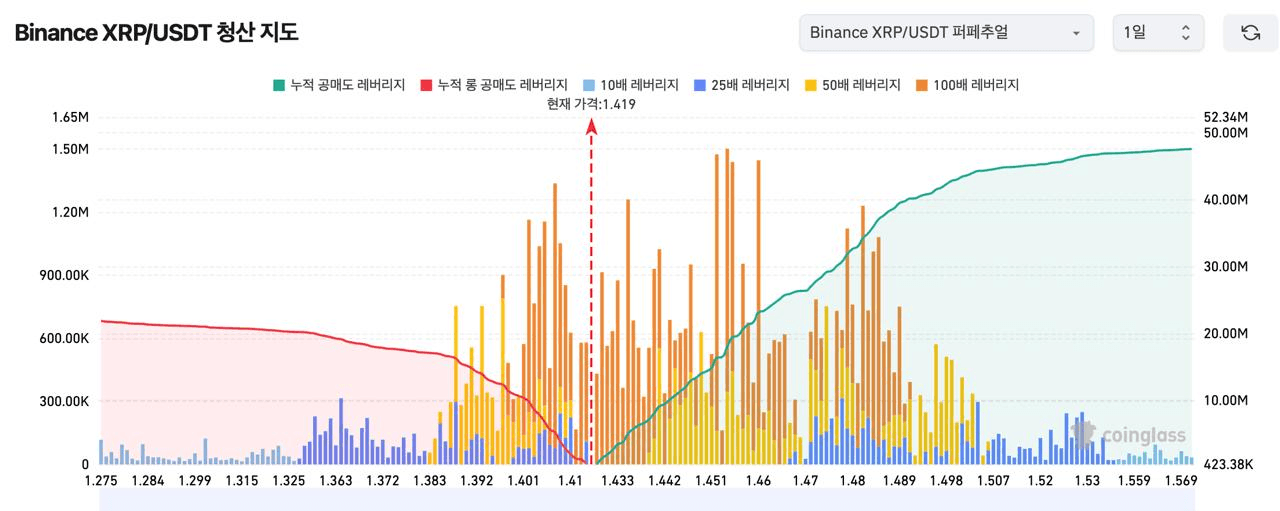Click the light blue 10배 legend color swatch
Image resolution: width=1280 pixels, height=511 pixels.
pos(589,85)
